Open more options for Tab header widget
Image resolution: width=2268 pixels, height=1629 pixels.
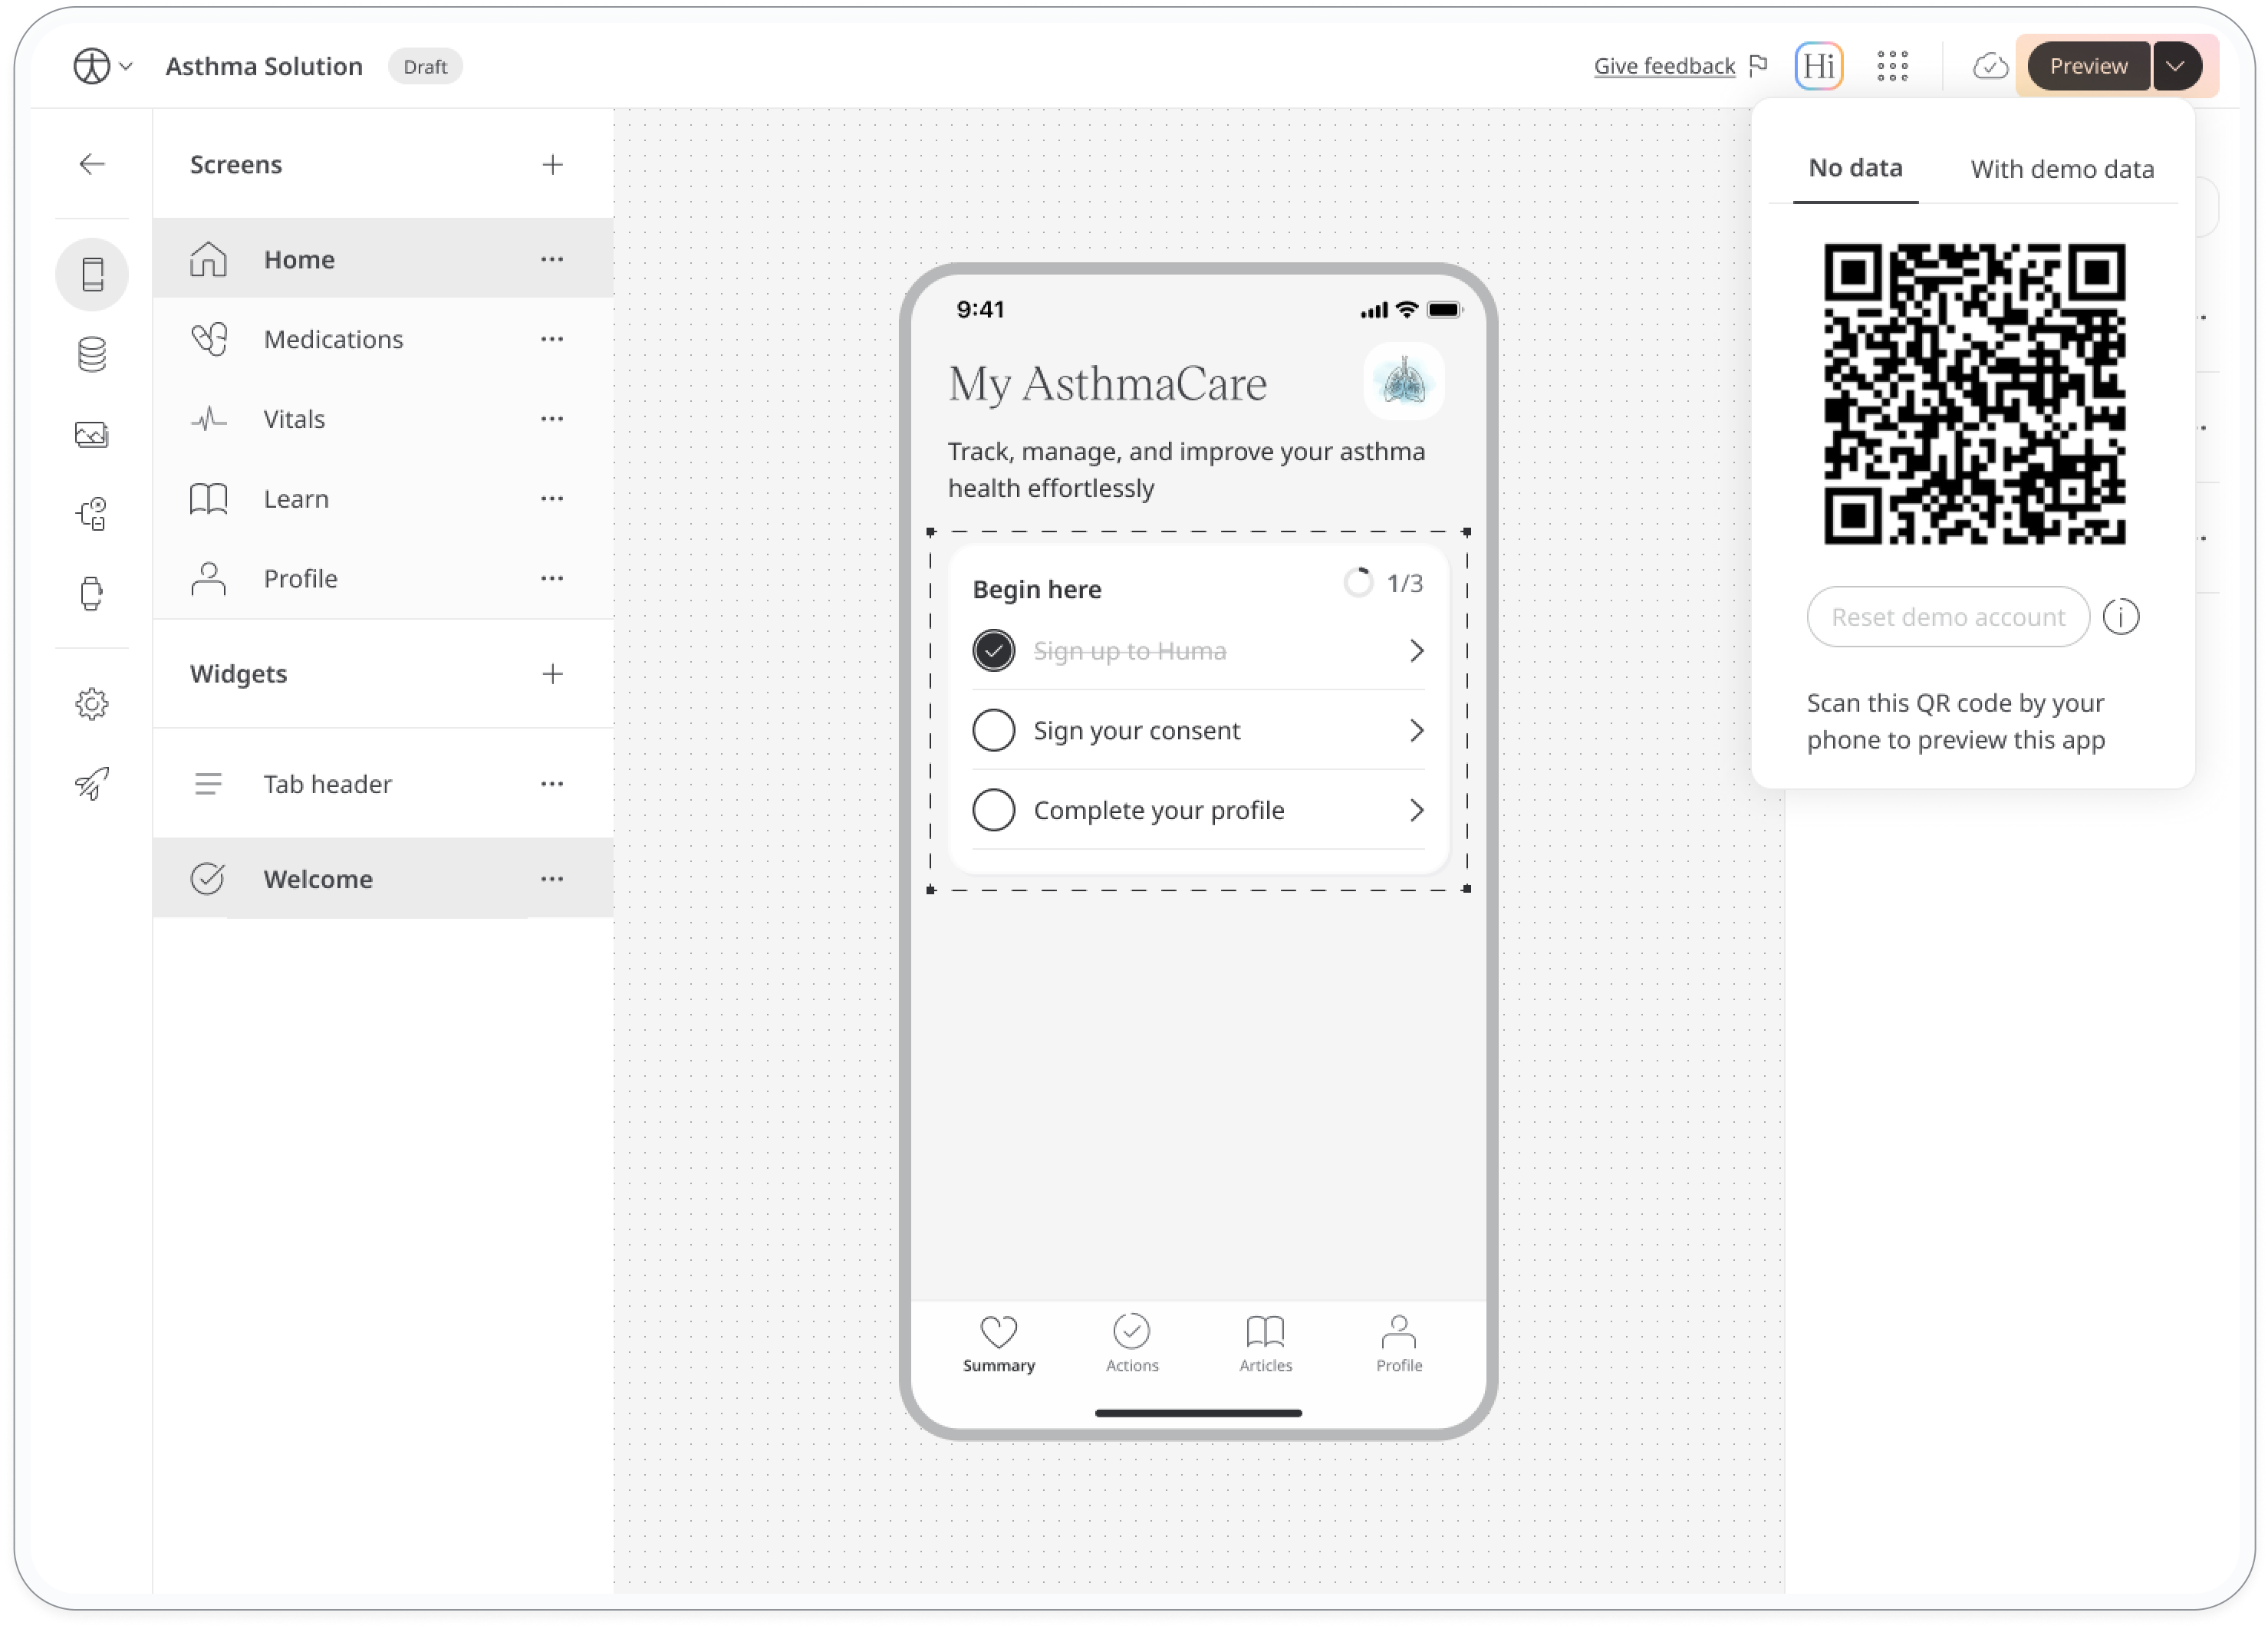click(x=552, y=784)
